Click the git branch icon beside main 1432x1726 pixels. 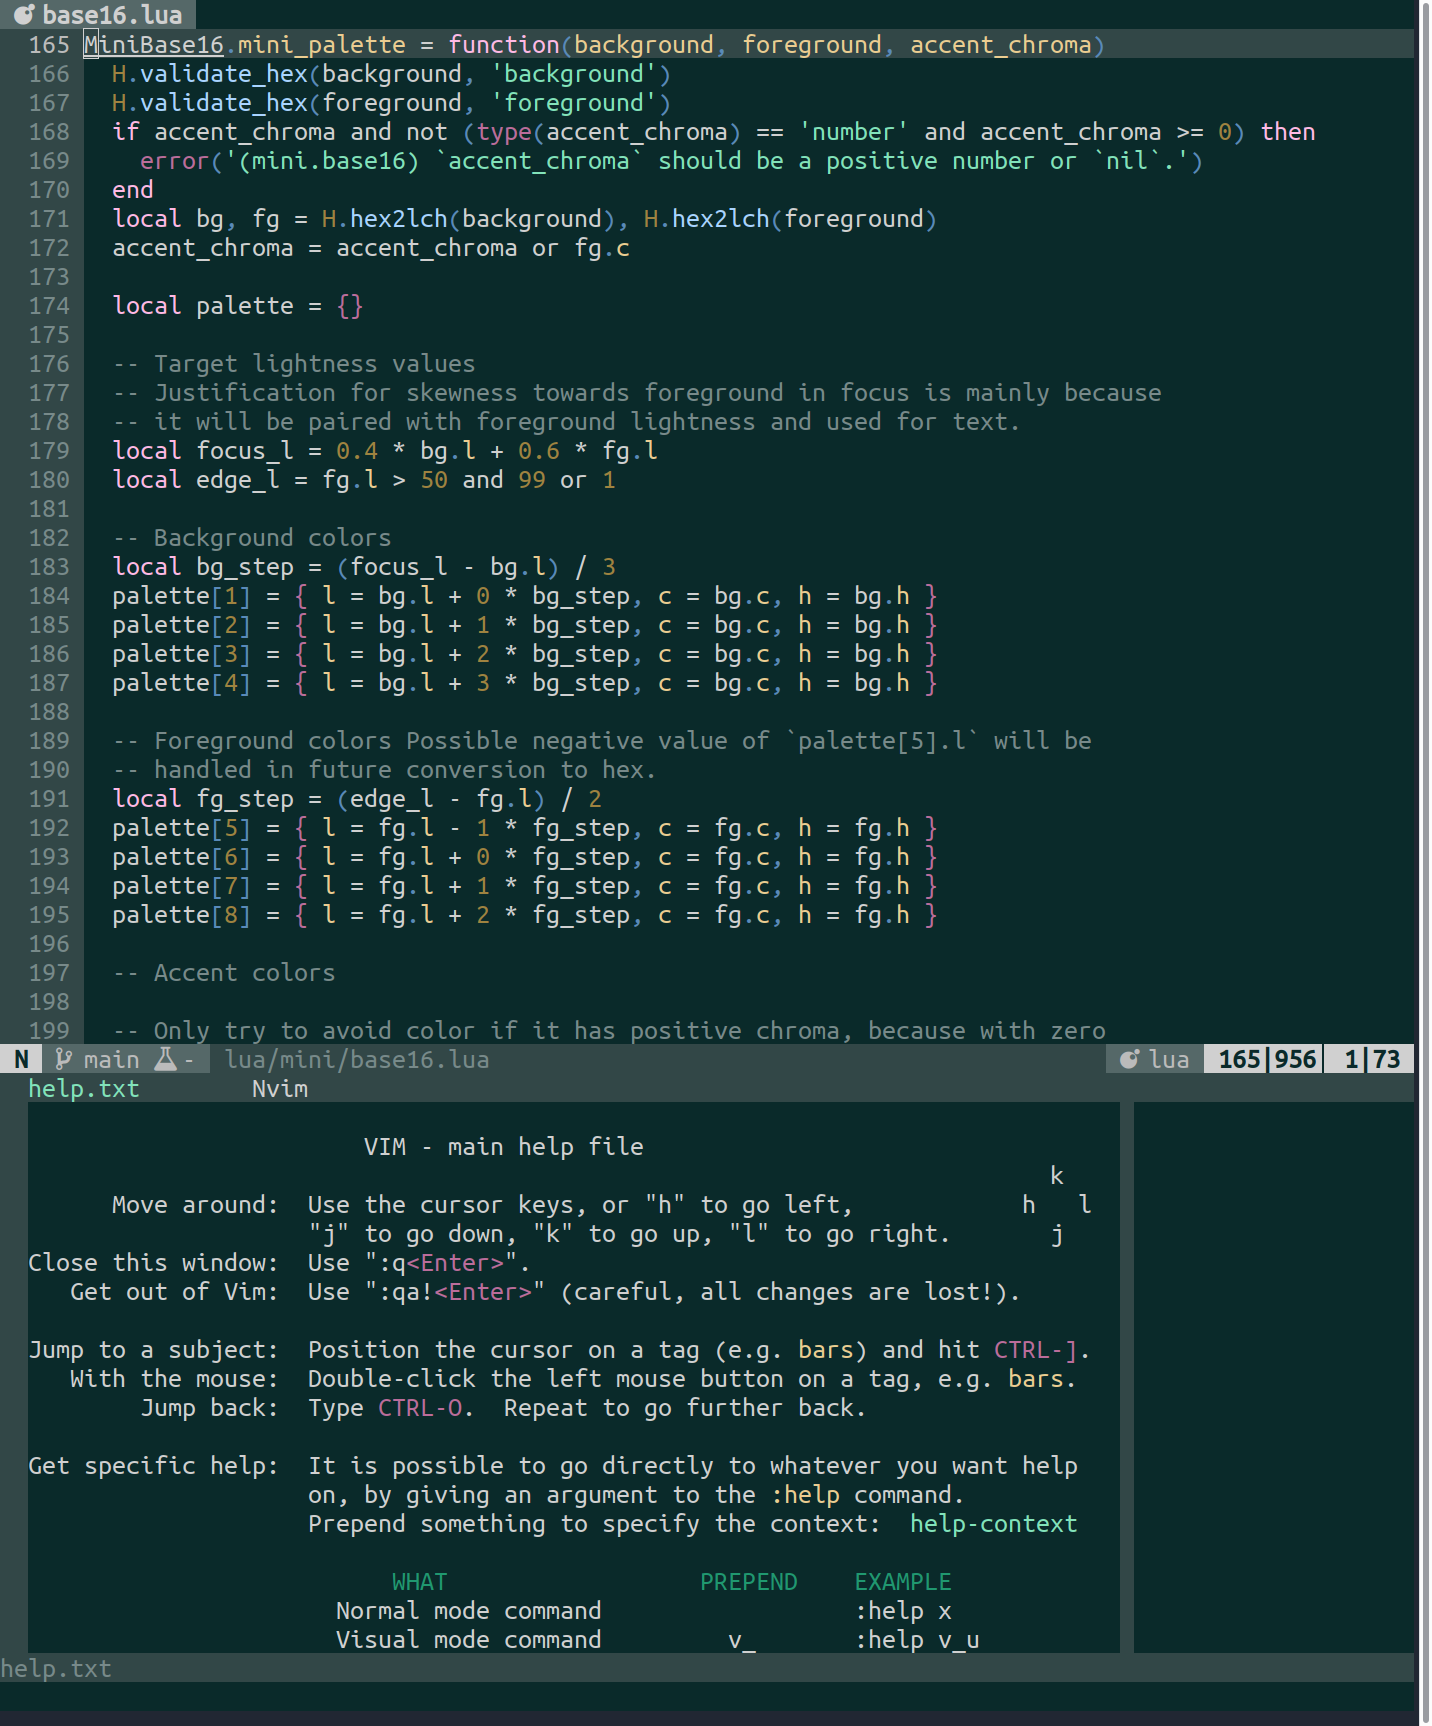tap(64, 1059)
